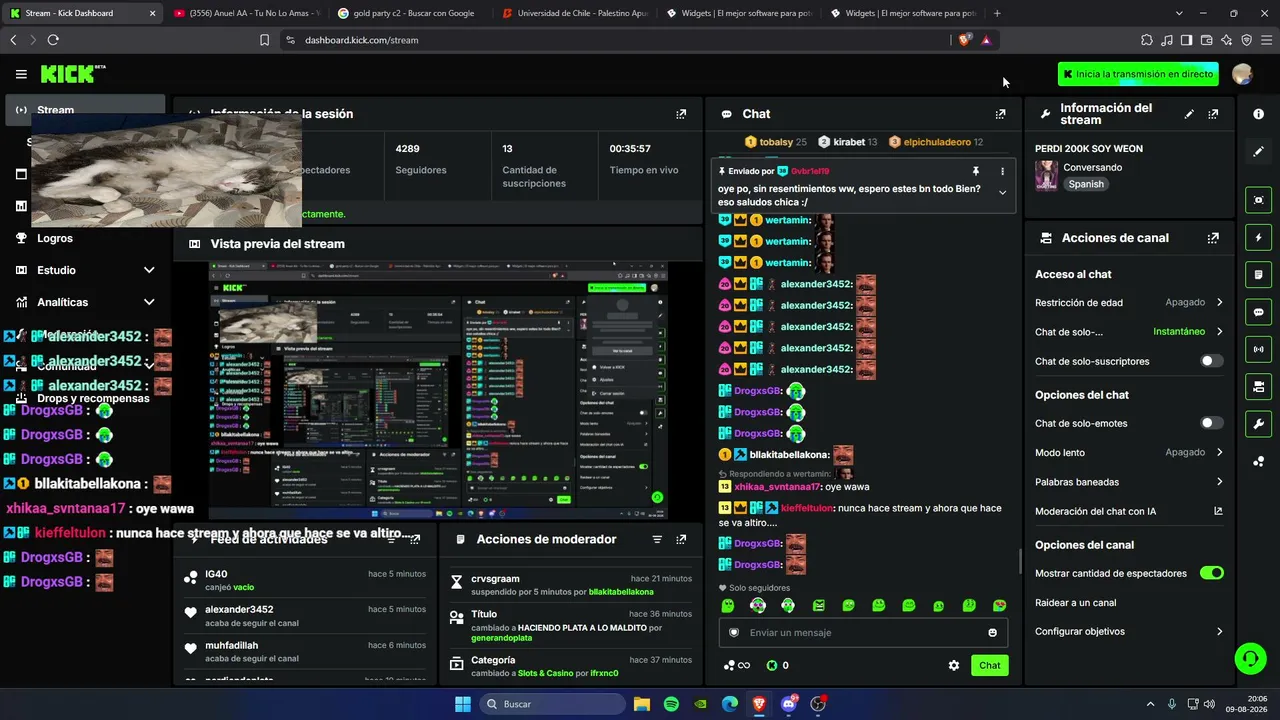
Task: Pop out the Acciones de canal panel
Action: 1213,238
